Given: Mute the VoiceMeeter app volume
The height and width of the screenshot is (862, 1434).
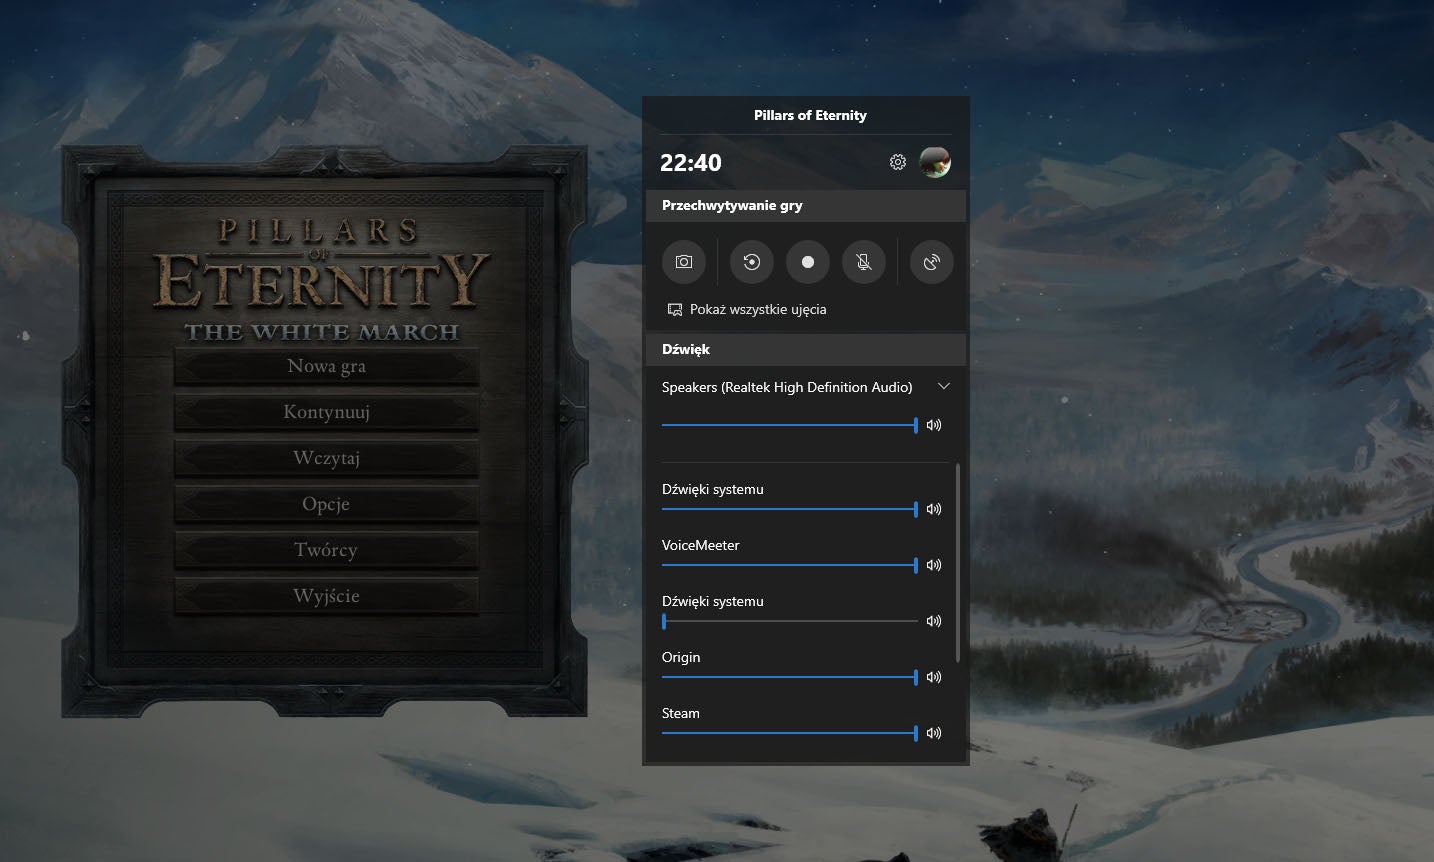Looking at the screenshot, I should 934,565.
